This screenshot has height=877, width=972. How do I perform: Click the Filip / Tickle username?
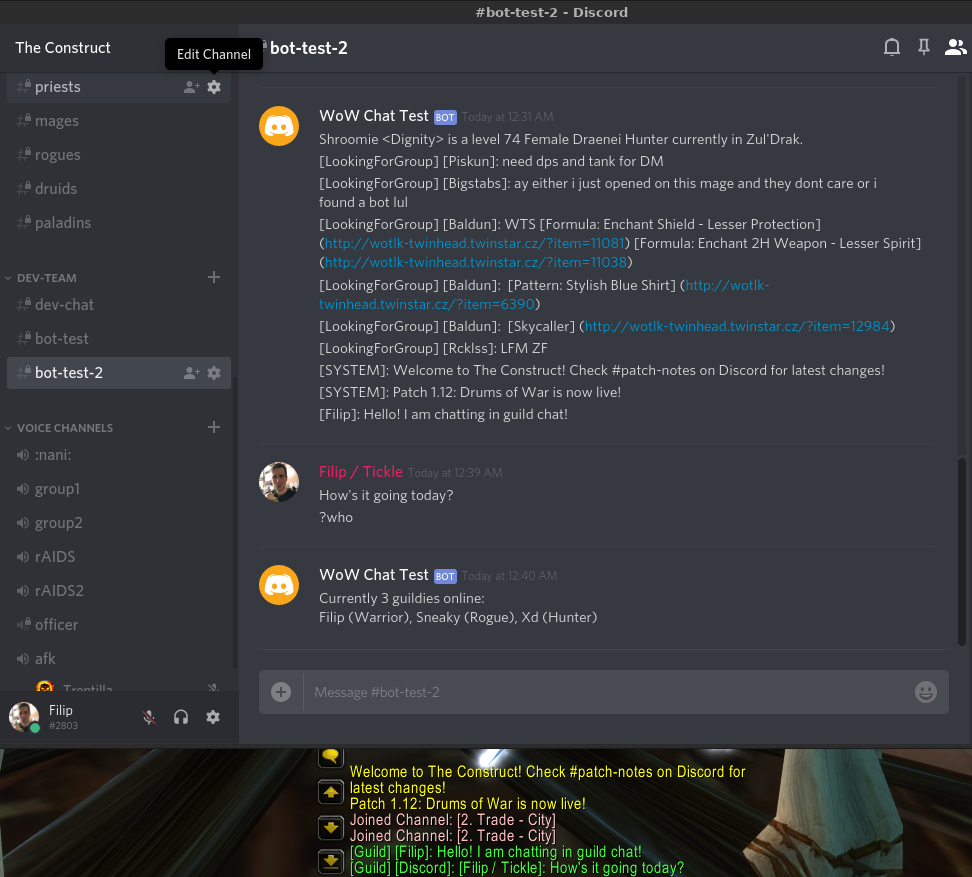361,472
